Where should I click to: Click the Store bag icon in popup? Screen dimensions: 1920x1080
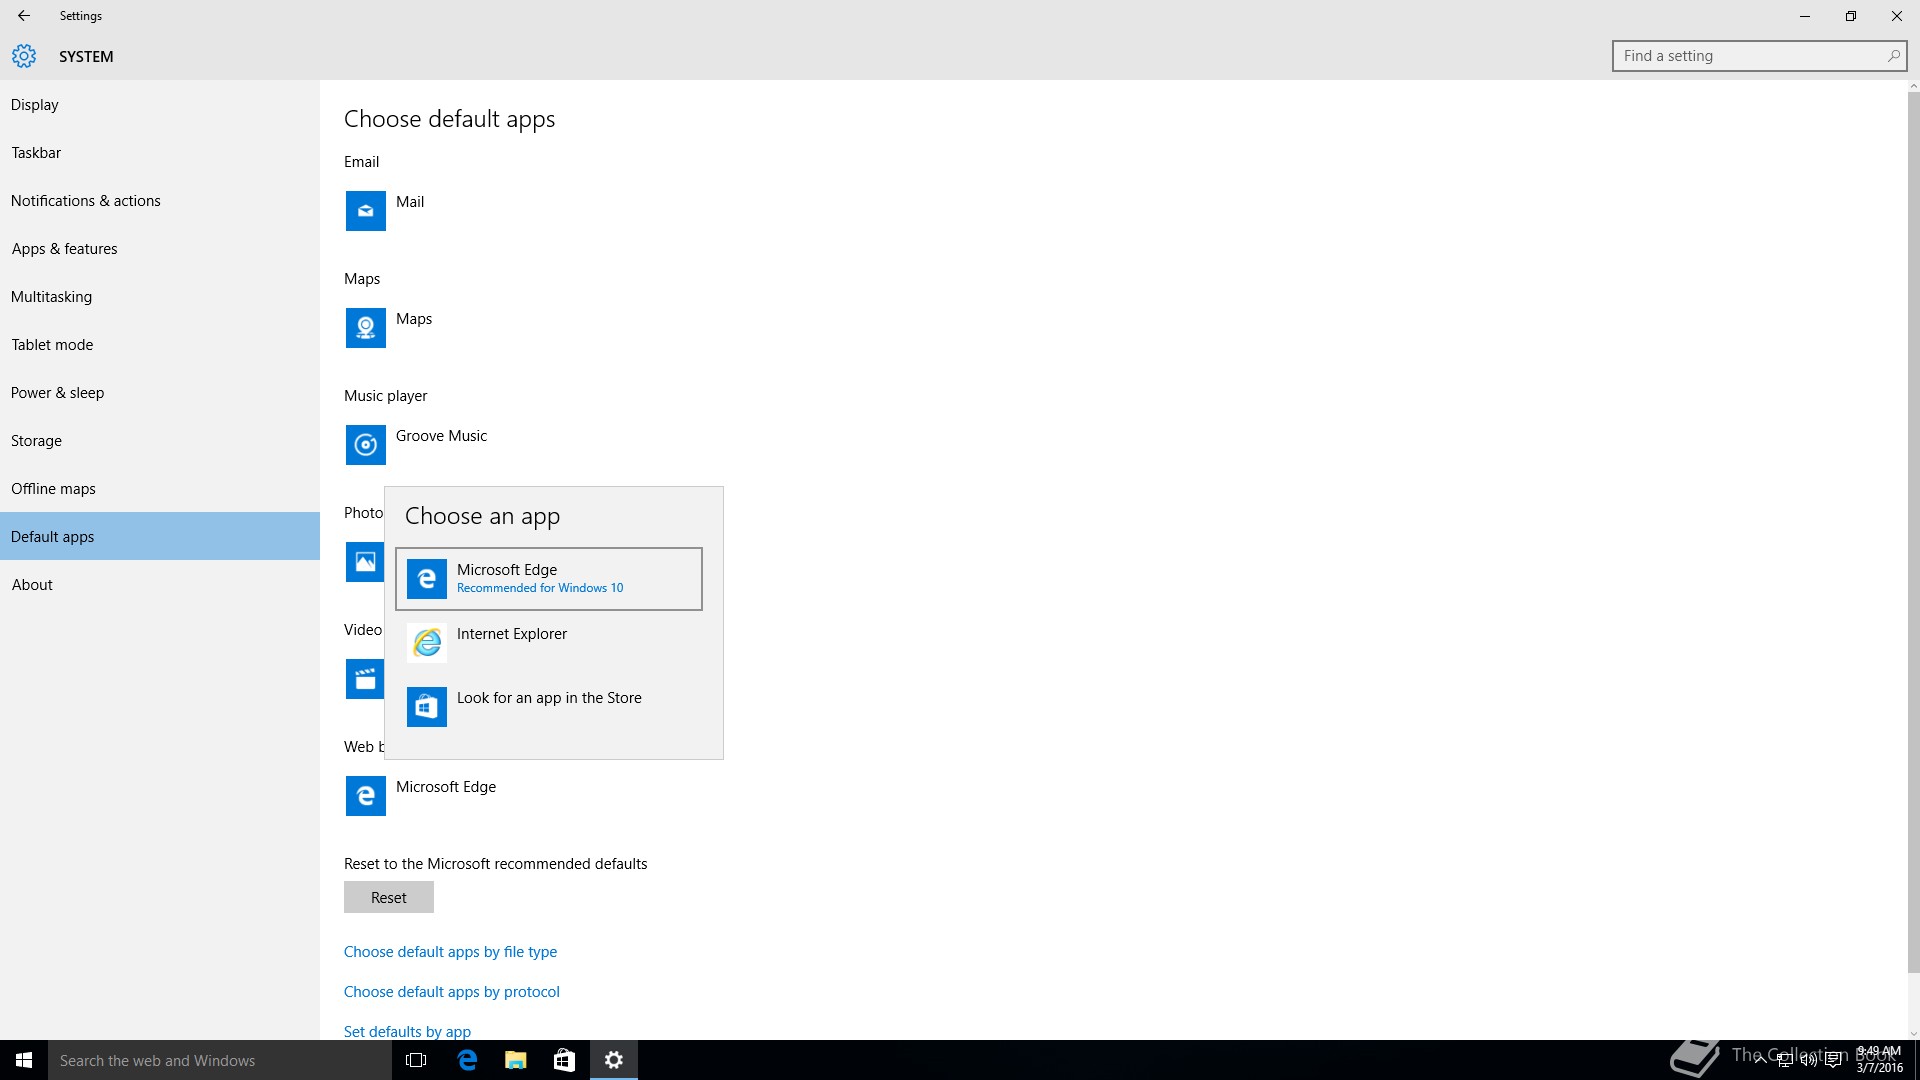(427, 707)
